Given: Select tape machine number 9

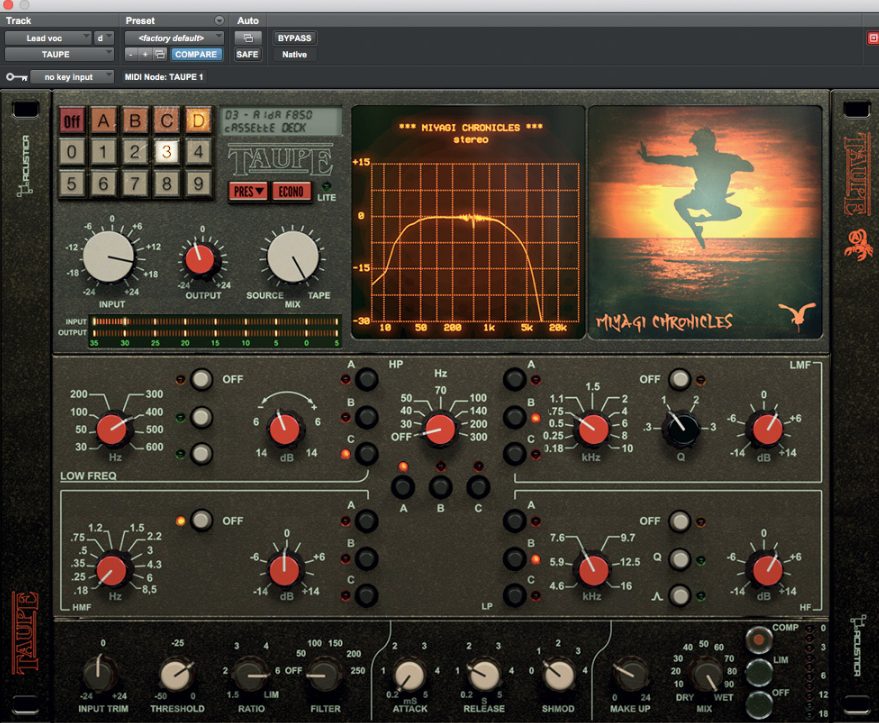Looking at the screenshot, I should (198, 183).
